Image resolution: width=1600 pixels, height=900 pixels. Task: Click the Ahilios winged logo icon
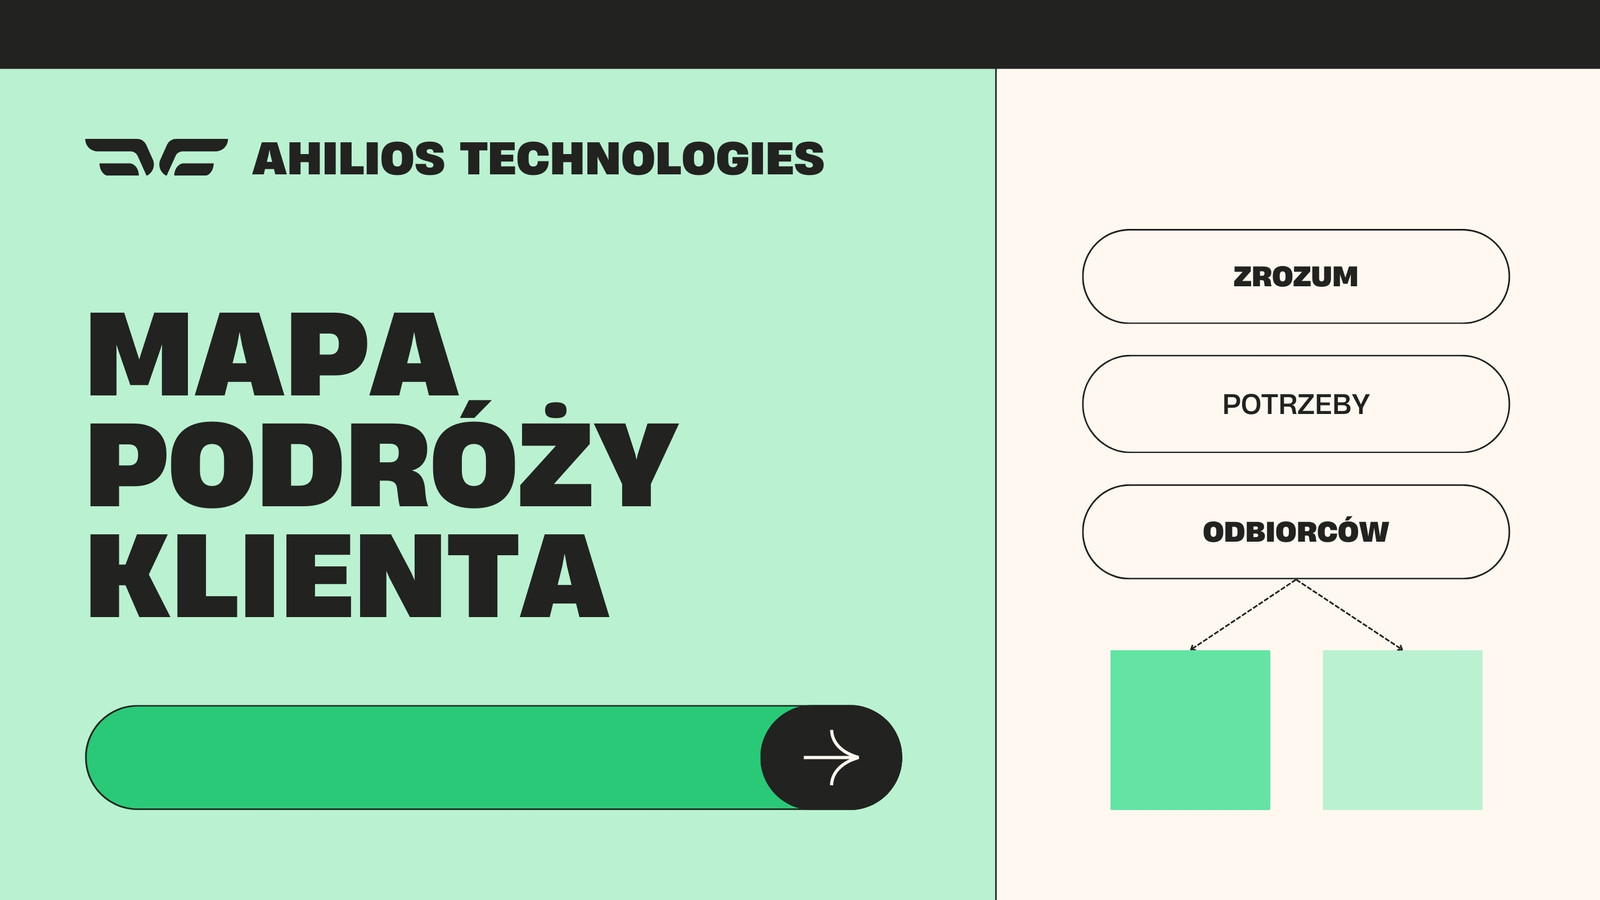tap(156, 157)
